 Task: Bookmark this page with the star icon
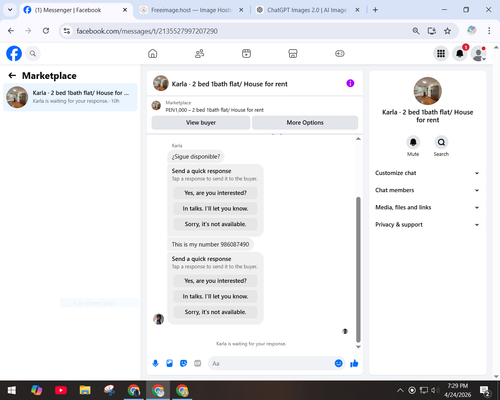click(447, 31)
